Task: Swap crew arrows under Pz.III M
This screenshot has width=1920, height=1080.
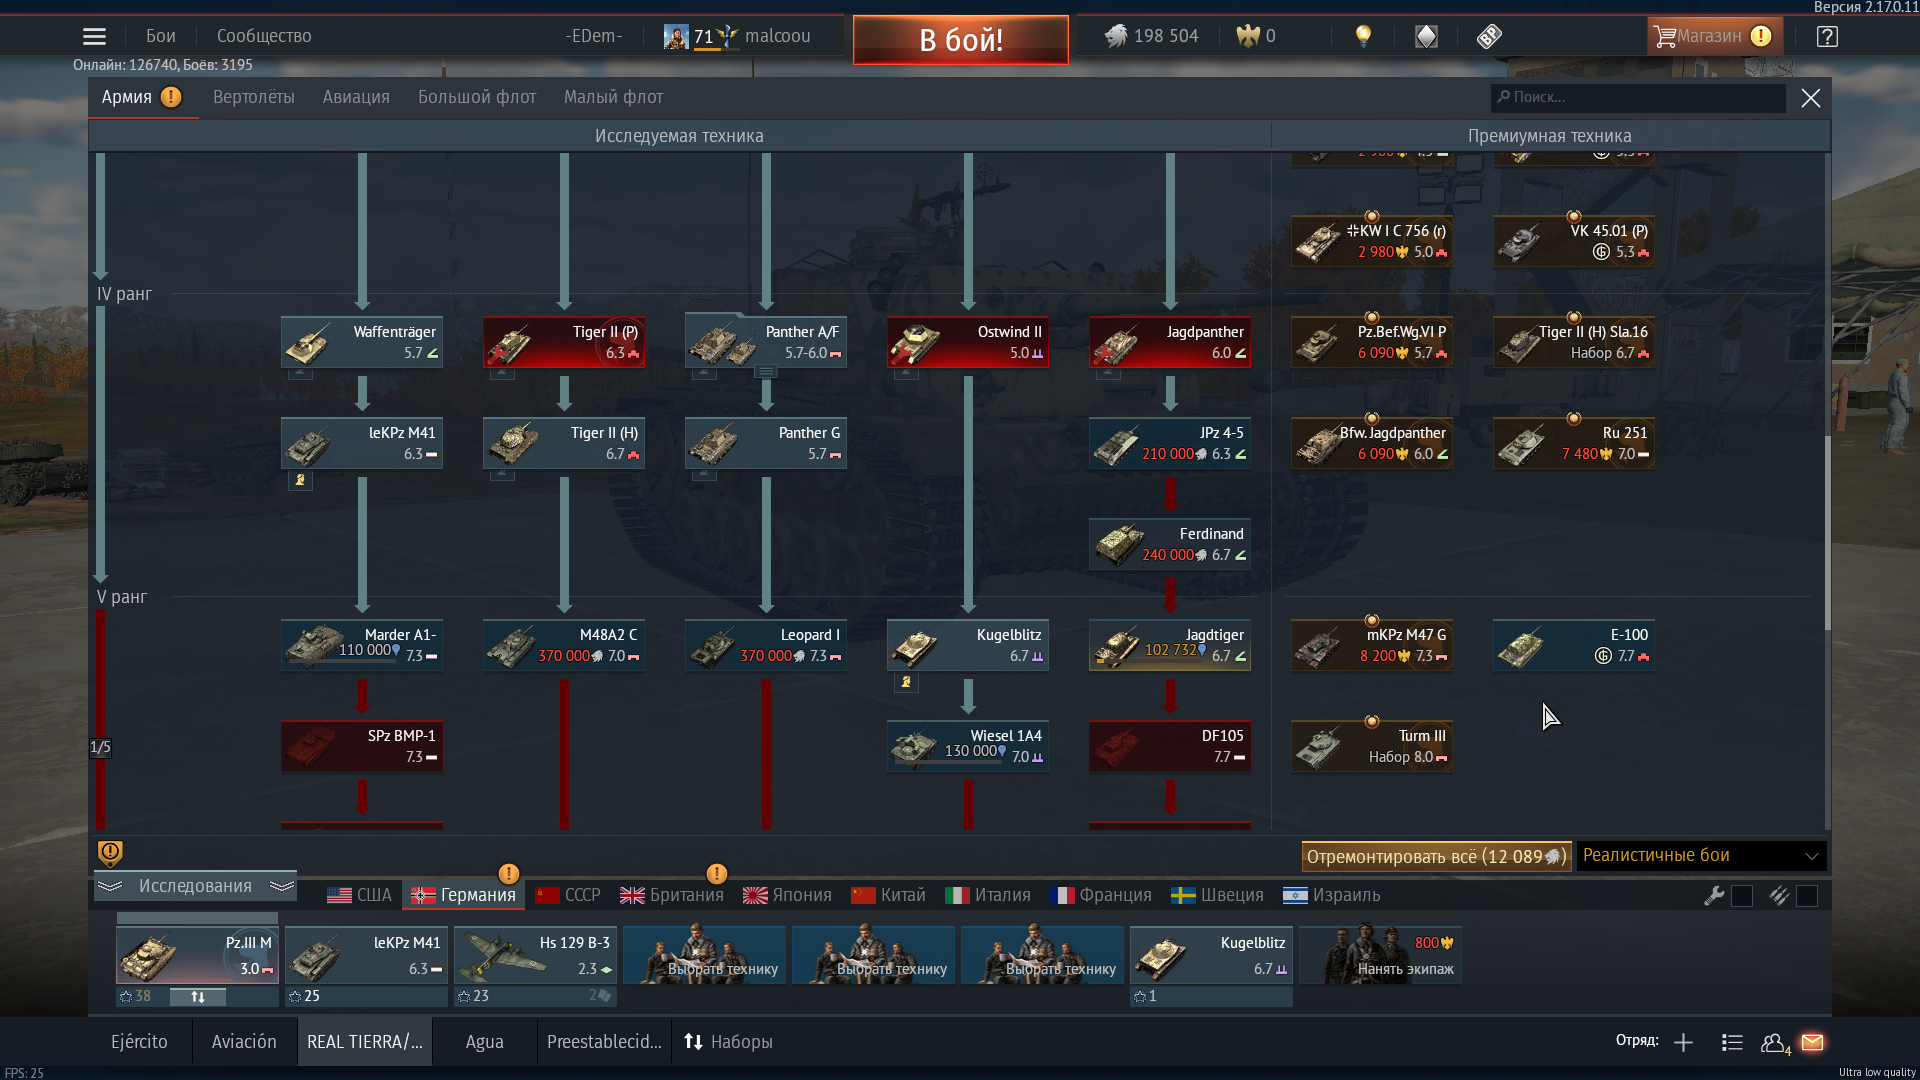Action: coord(197,997)
